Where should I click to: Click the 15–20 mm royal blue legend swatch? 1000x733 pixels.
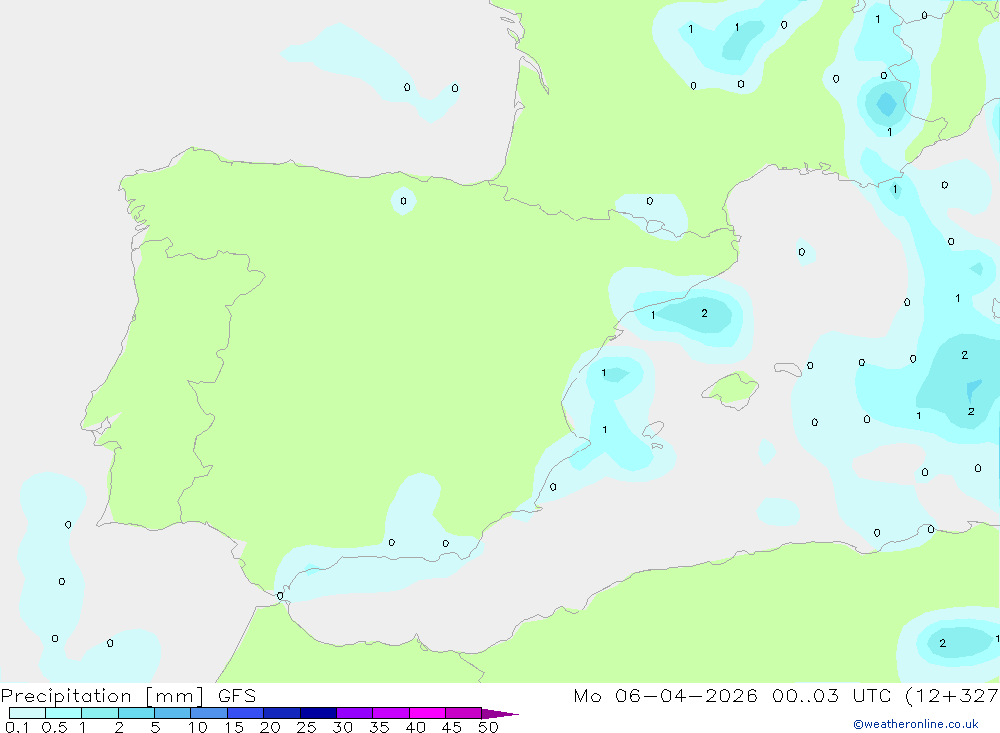click(x=246, y=713)
